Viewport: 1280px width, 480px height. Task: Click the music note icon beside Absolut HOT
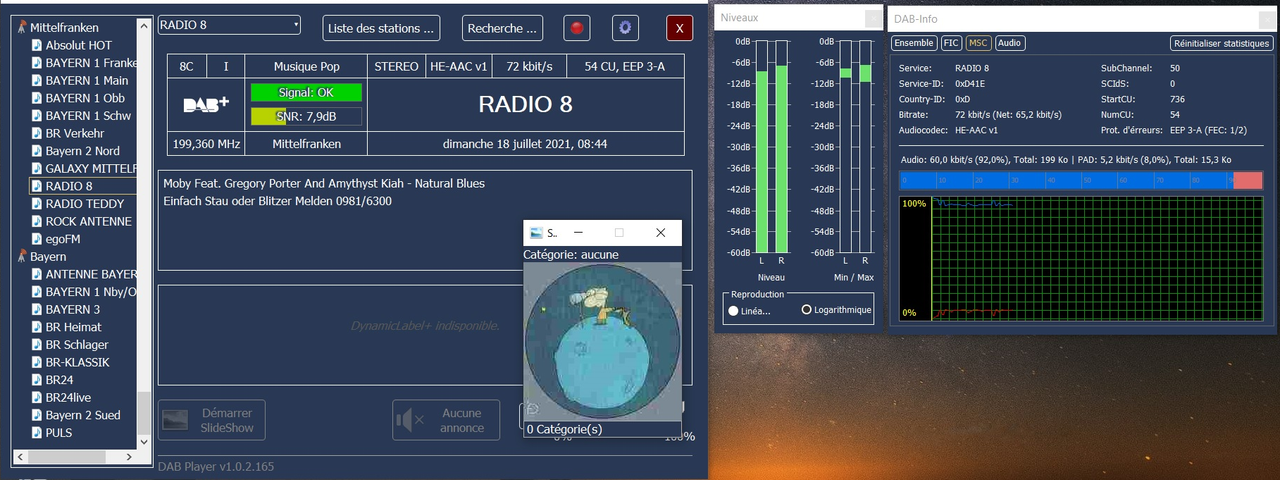(x=36, y=45)
